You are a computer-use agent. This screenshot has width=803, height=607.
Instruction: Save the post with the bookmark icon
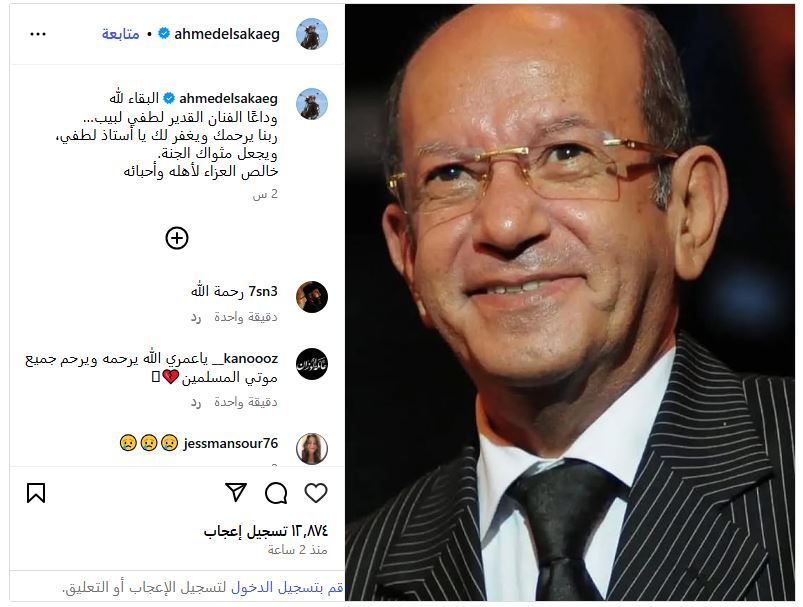click(36, 493)
